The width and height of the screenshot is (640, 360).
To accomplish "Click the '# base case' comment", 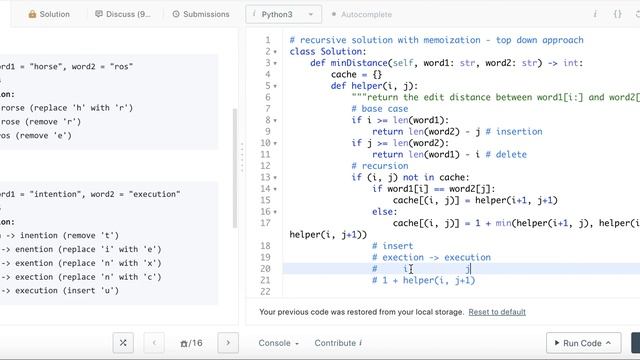I will 380,109.
